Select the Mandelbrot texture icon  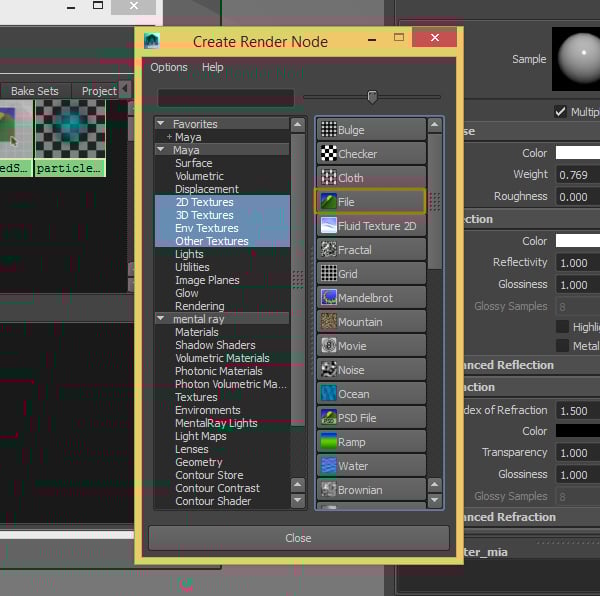329,298
